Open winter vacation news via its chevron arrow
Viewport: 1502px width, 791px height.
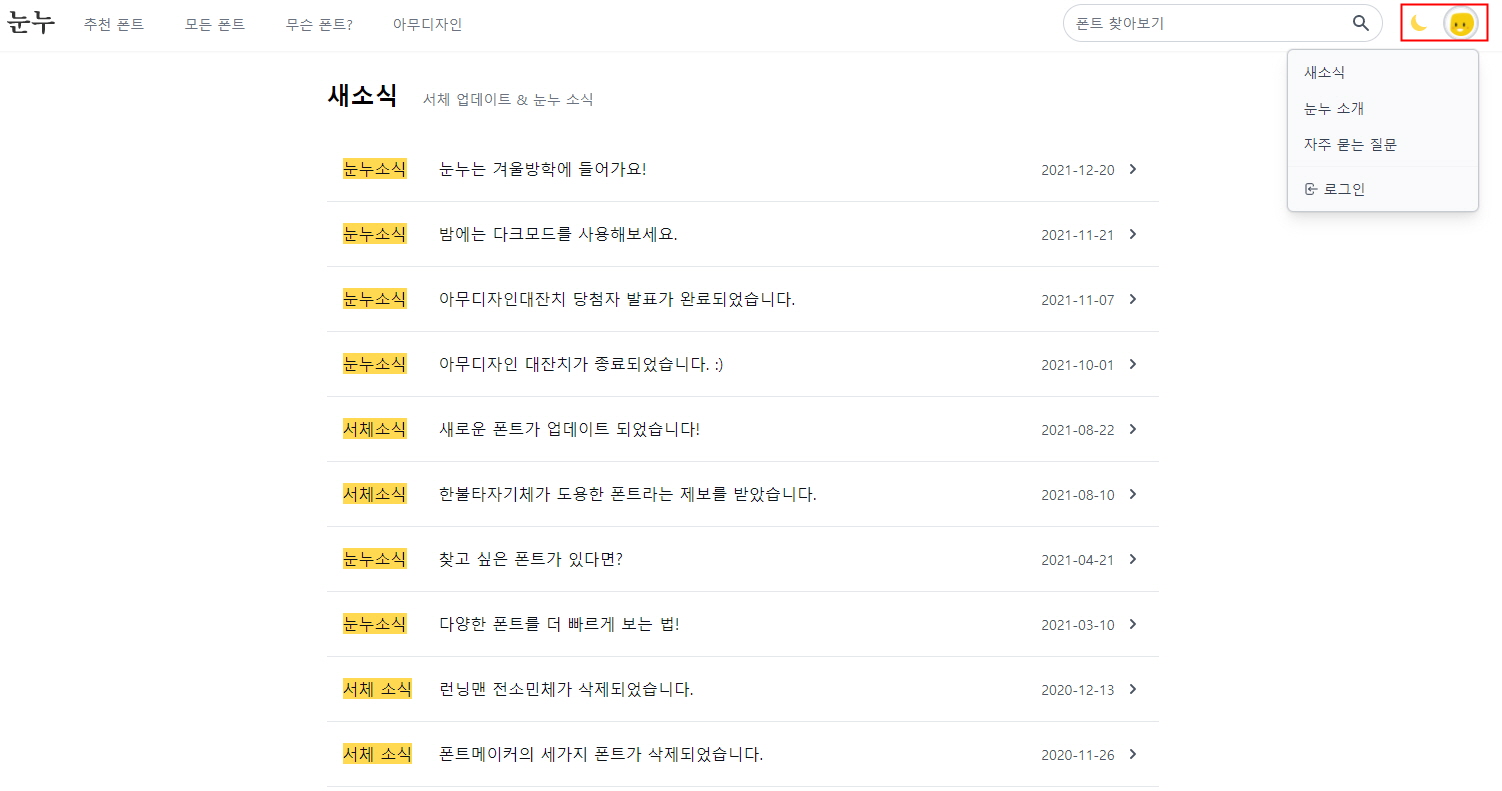point(1133,169)
